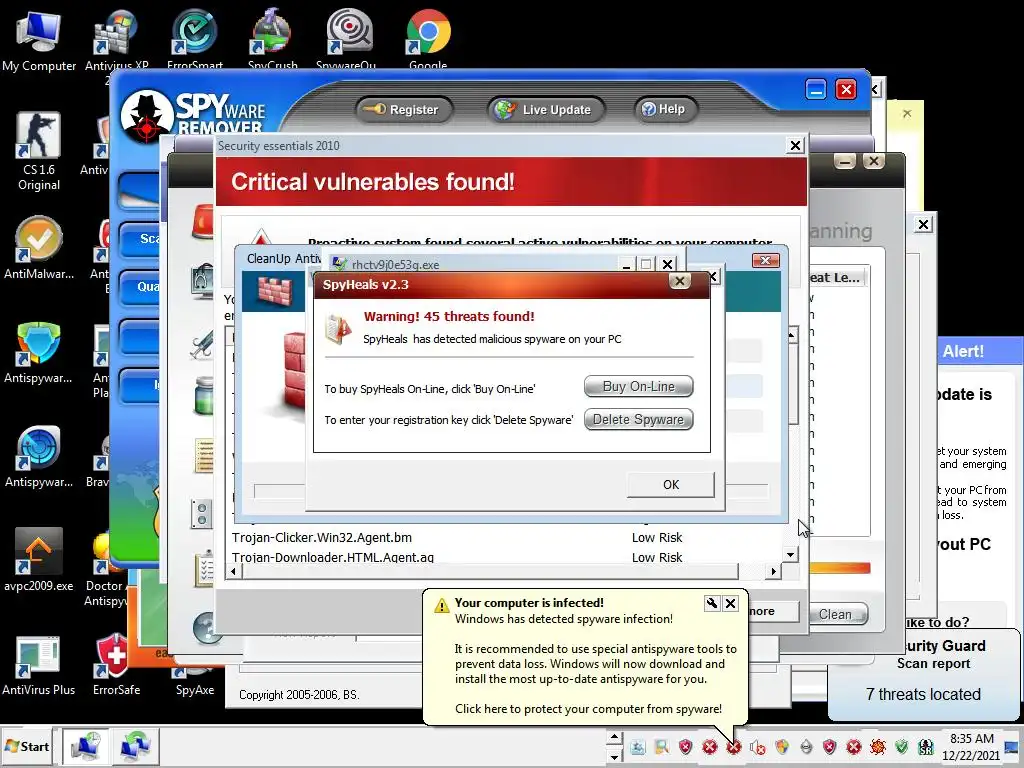Click Live Update in Spyware Remover
The height and width of the screenshot is (768, 1024).
[546, 110]
